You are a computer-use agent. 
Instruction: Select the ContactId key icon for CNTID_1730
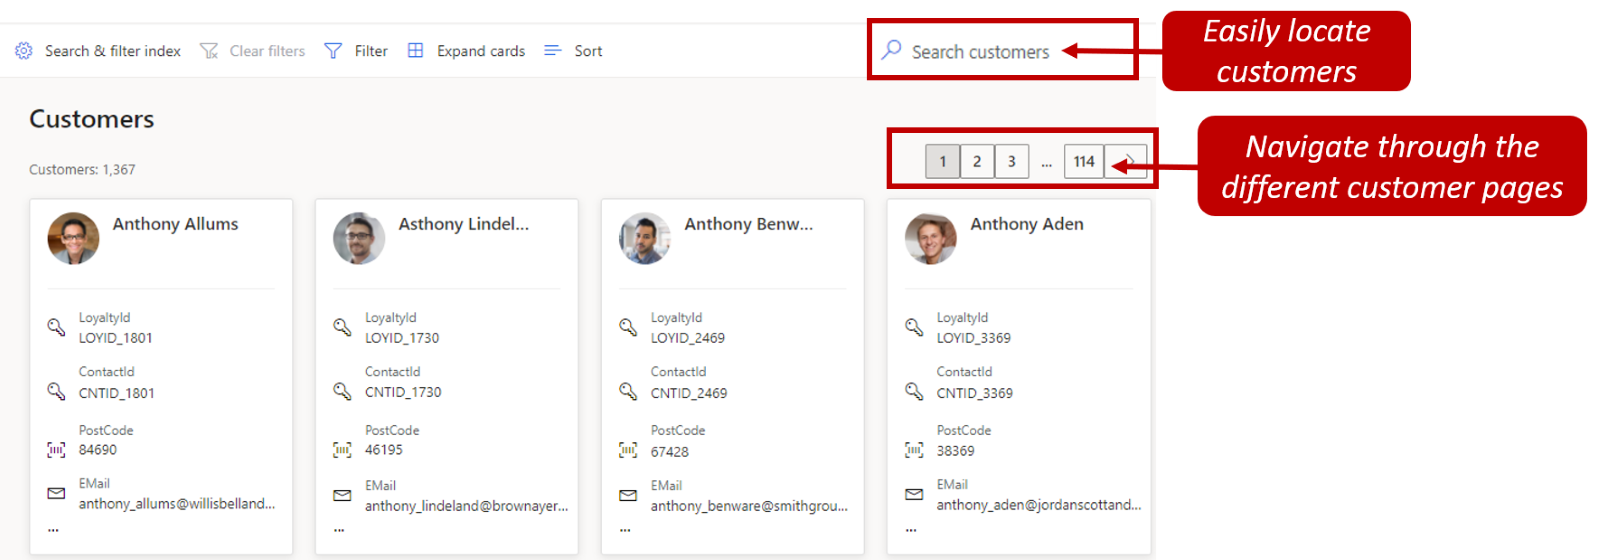click(342, 391)
